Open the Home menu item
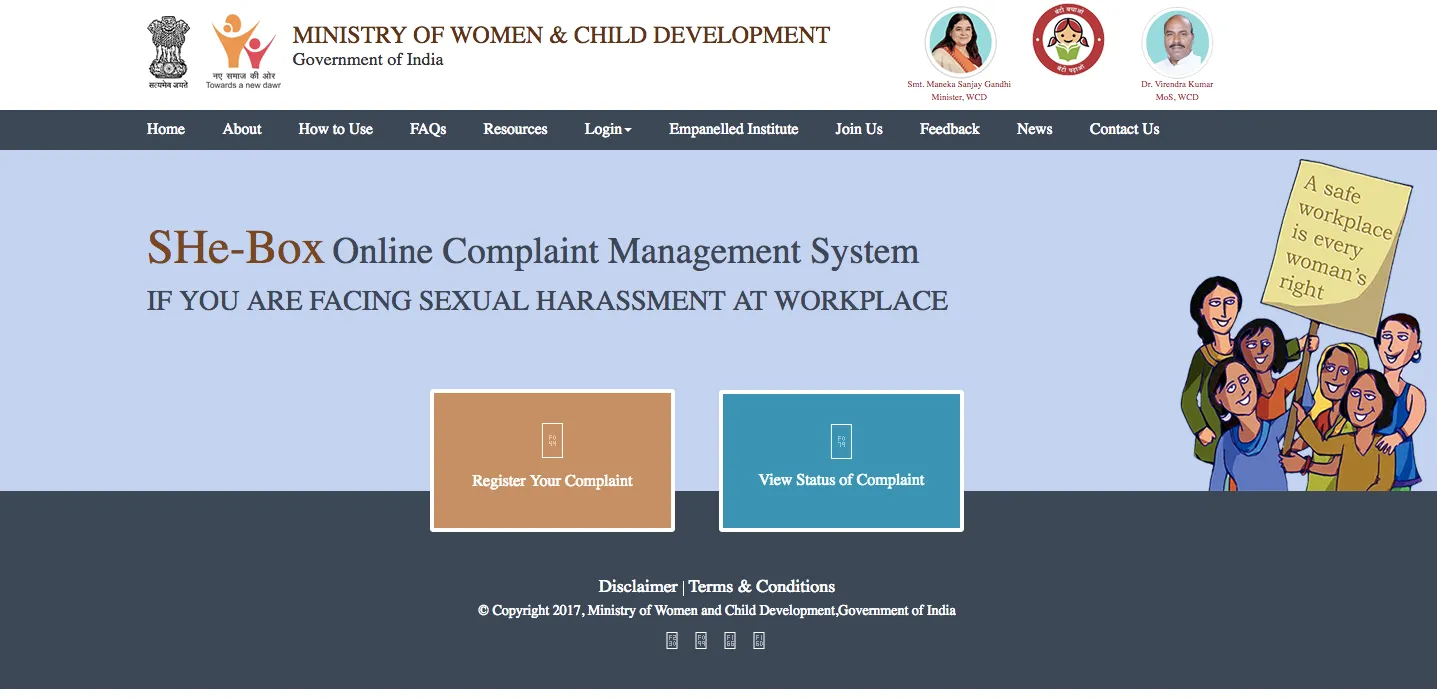 (166, 129)
